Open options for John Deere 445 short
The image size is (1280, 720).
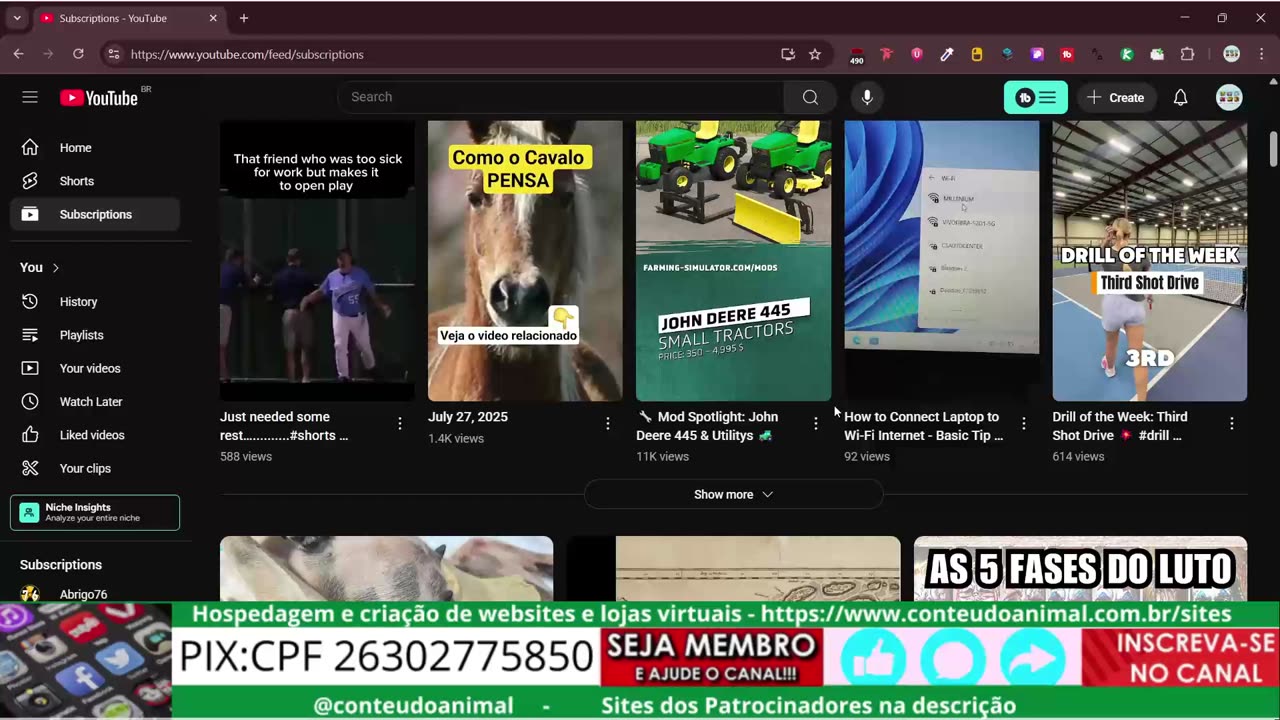(816, 424)
